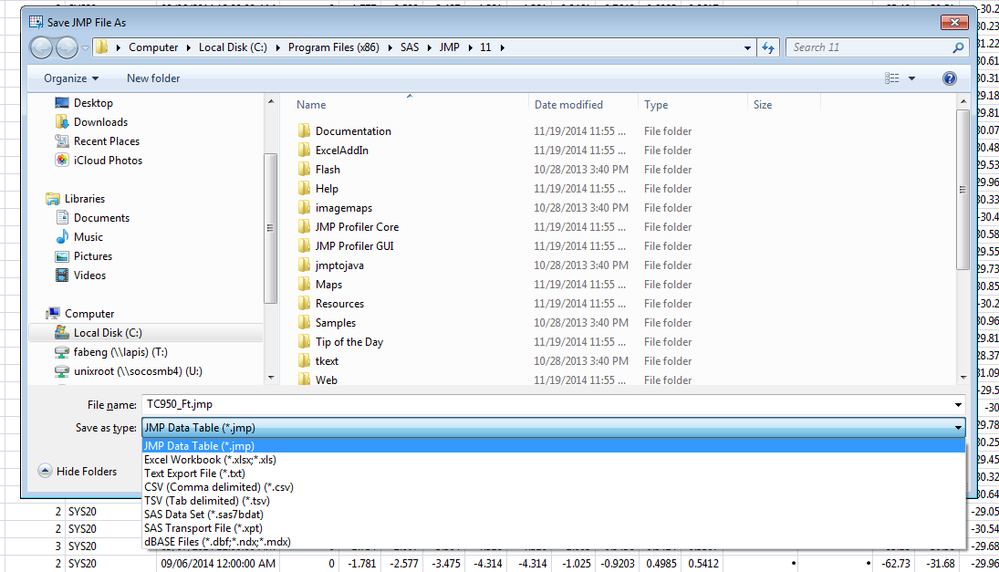Close the Save JMP File As dialog

pyautogui.click(x=954, y=22)
